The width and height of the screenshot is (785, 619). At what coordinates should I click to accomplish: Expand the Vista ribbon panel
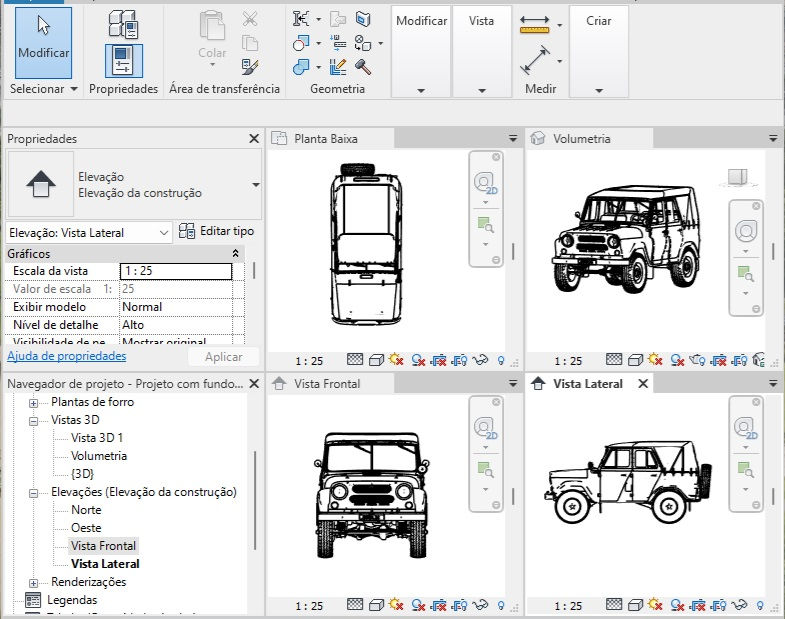pos(482,91)
